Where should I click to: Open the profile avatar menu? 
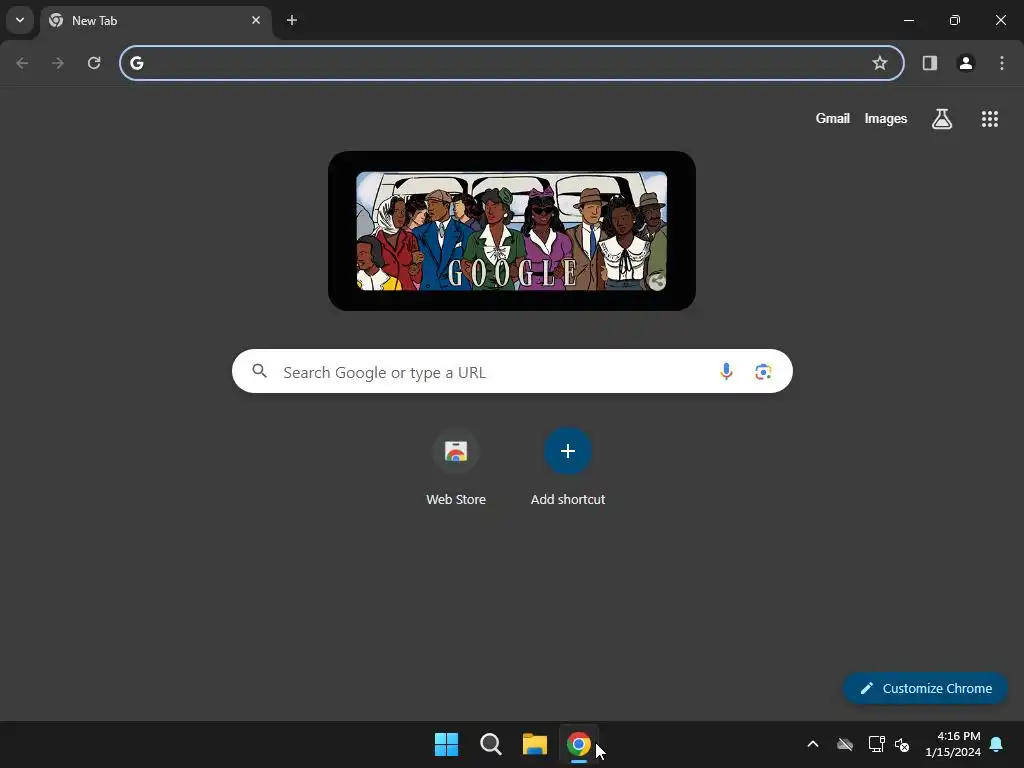coord(965,63)
